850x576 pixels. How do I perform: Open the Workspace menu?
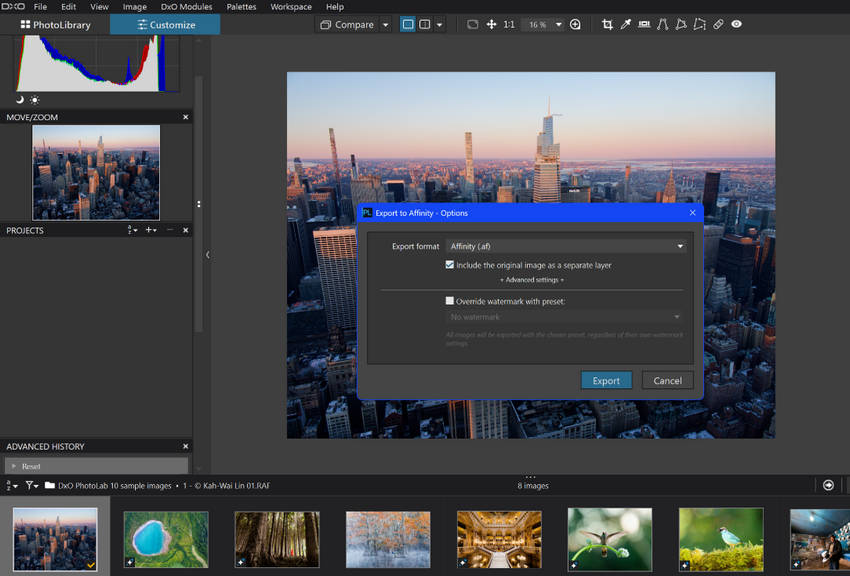(x=291, y=7)
